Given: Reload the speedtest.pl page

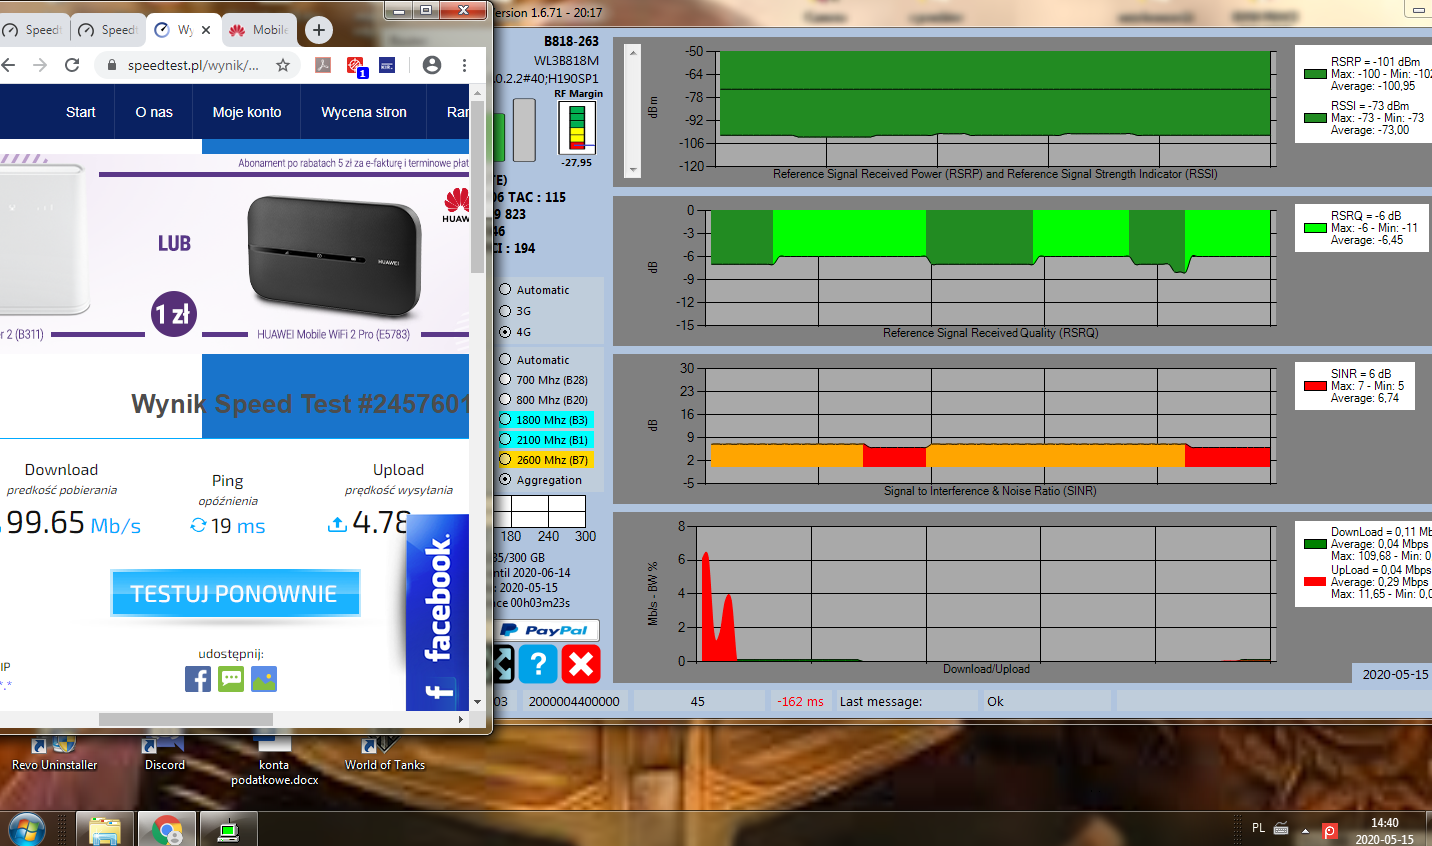Looking at the screenshot, I should tap(72, 65).
